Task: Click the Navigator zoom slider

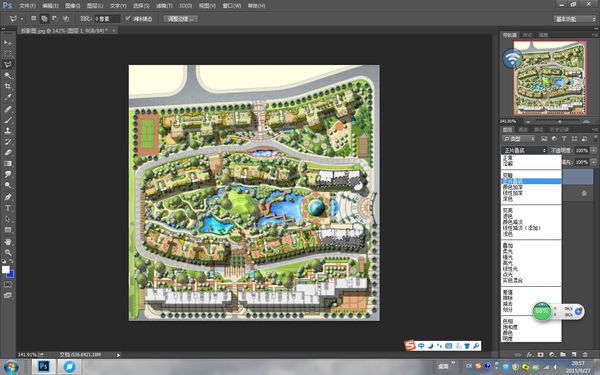Action: click(x=559, y=121)
